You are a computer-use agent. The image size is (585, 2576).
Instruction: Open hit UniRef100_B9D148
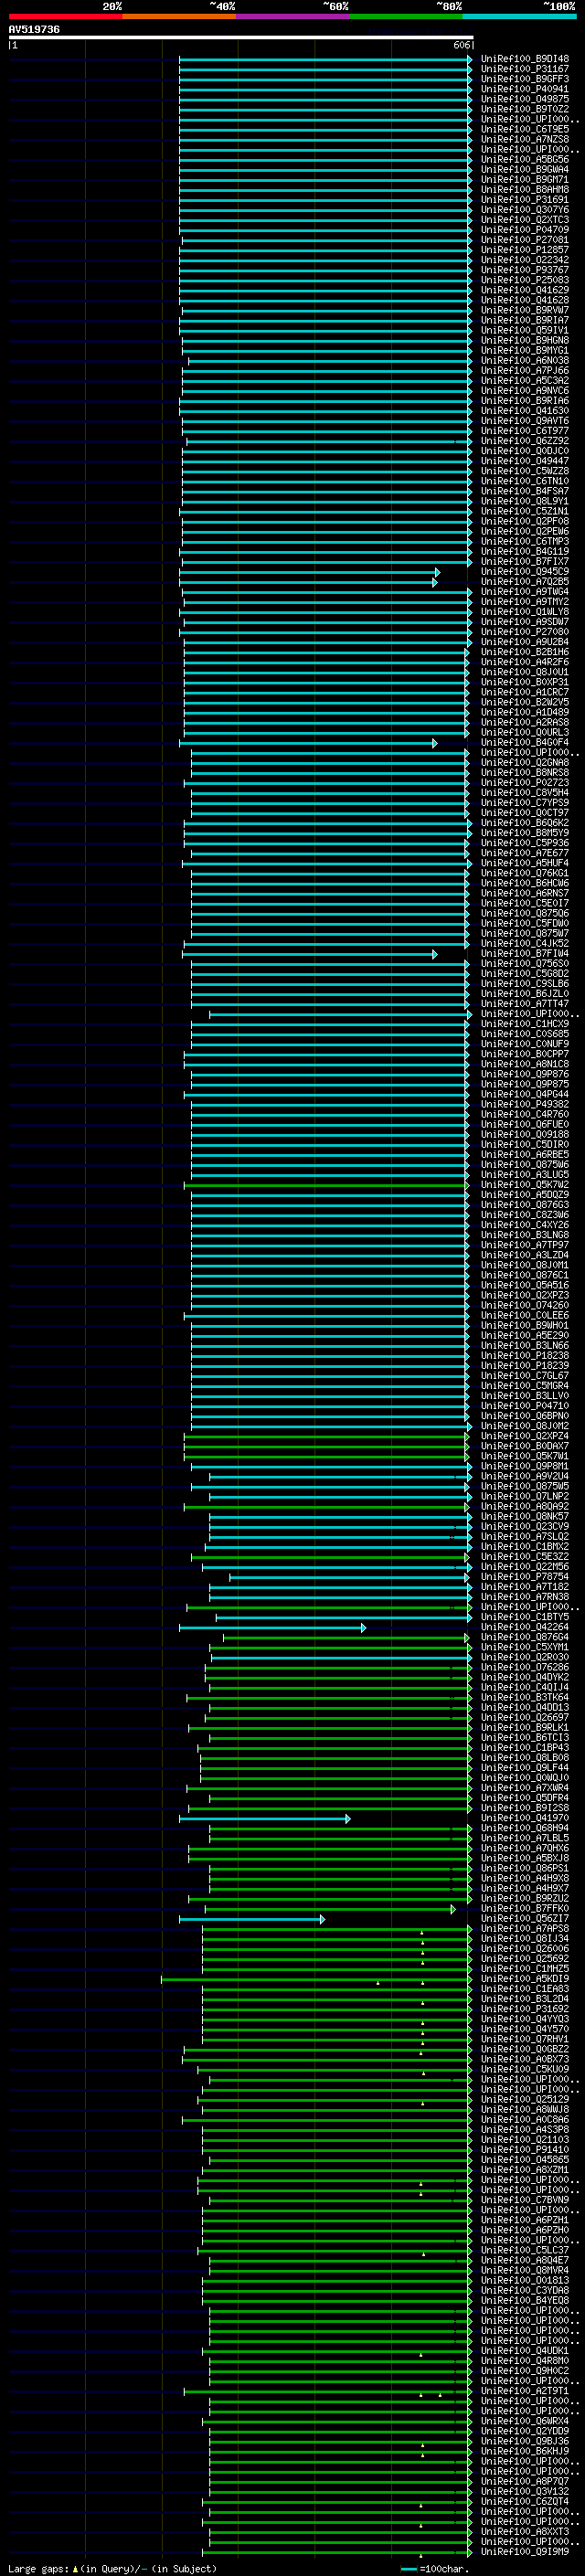click(525, 59)
